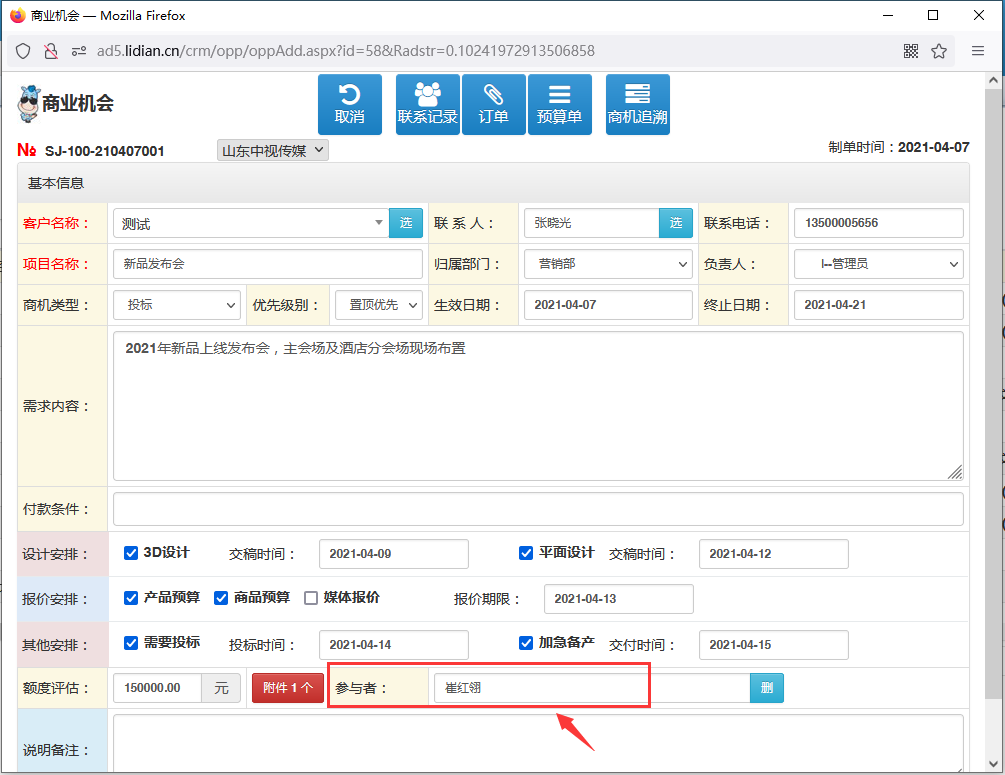
Task: Click the 取消 cancel toolbar button
Action: pos(349,104)
